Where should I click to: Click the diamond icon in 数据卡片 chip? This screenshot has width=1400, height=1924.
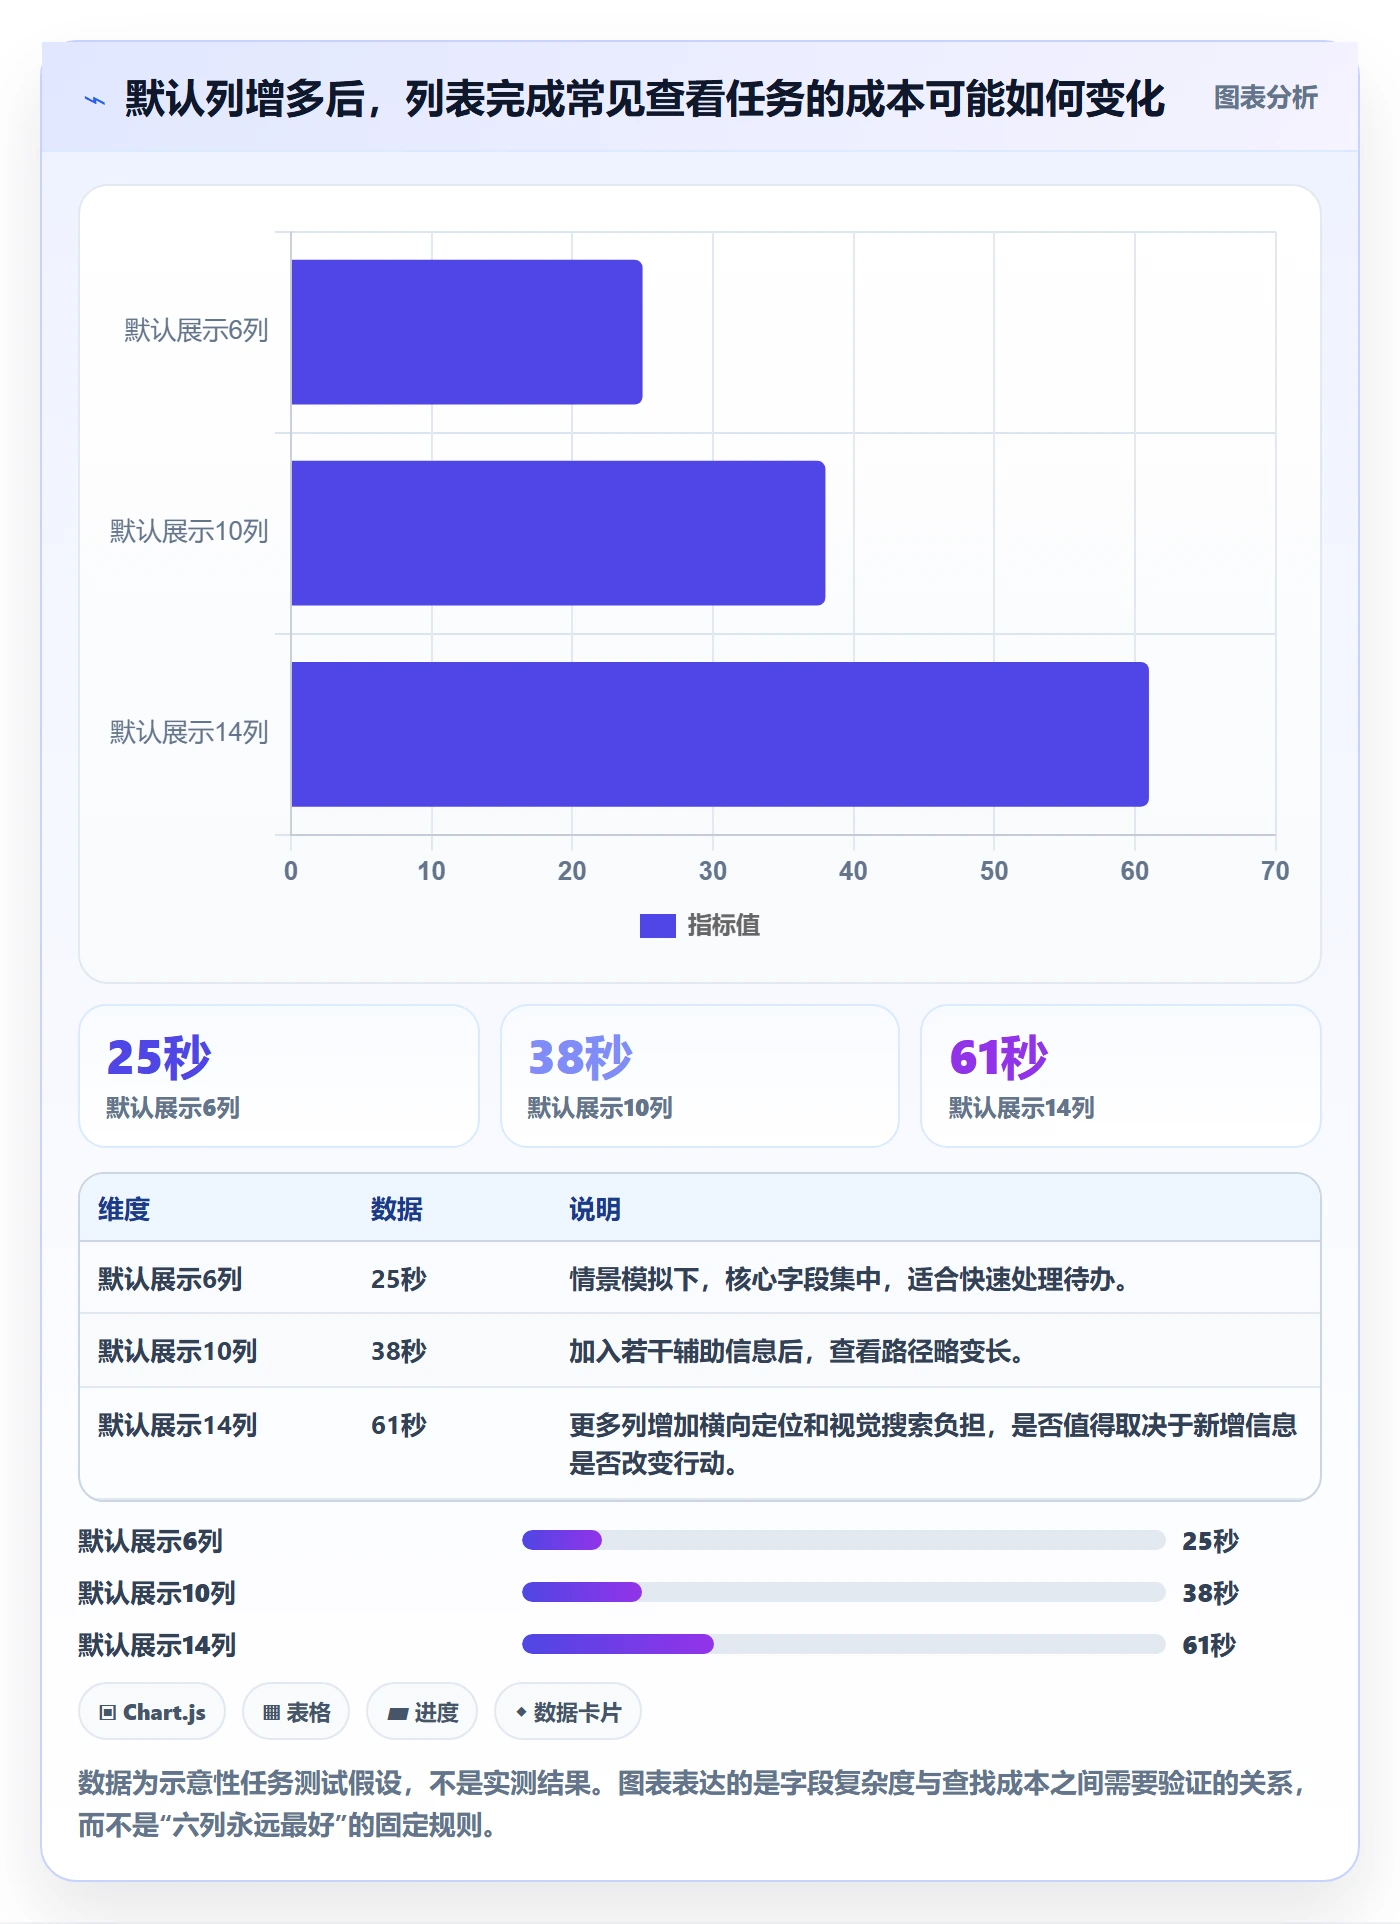pos(521,1712)
